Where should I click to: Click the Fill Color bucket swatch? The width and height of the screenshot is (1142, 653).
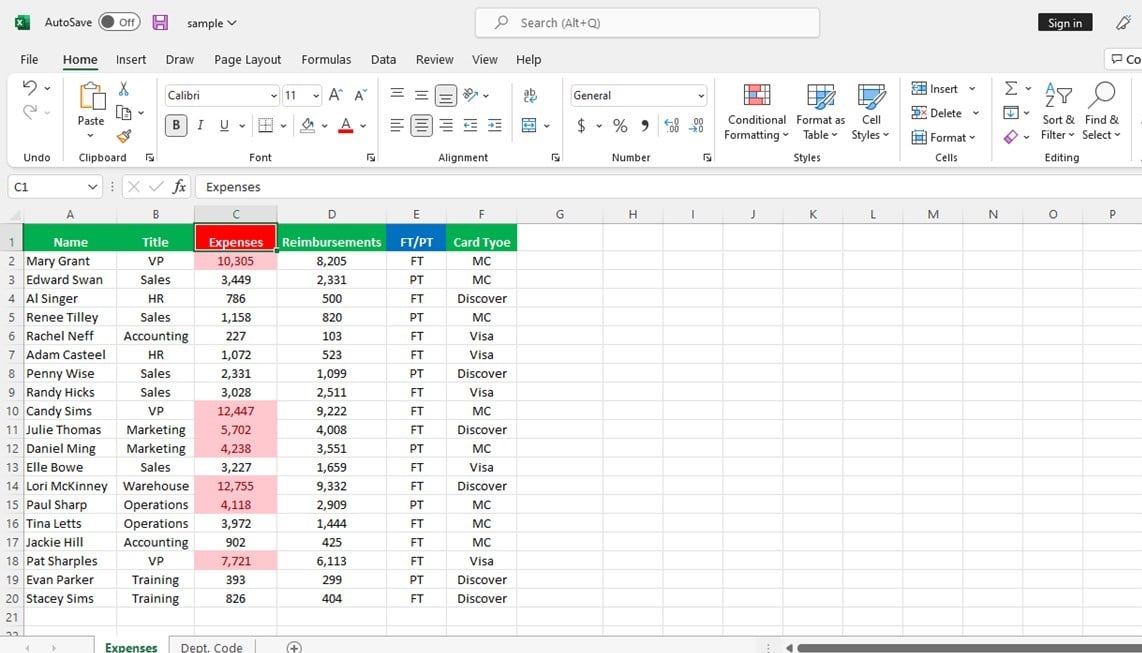[307, 125]
